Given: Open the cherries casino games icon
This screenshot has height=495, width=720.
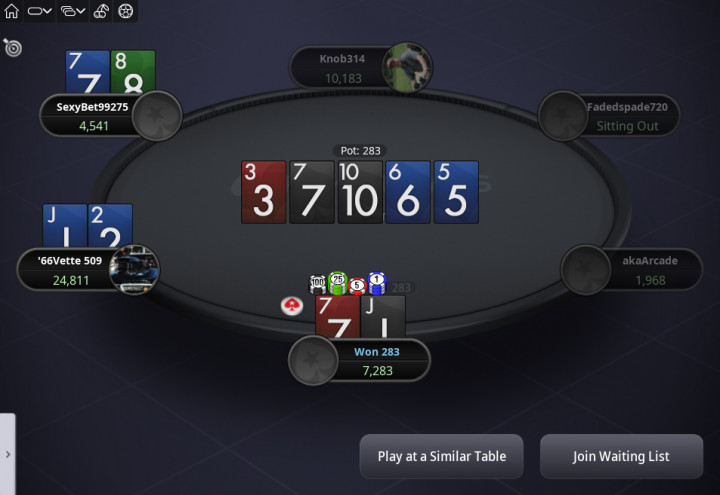Looking at the screenshot, I should pyautogui.click(x=101, y=11).
